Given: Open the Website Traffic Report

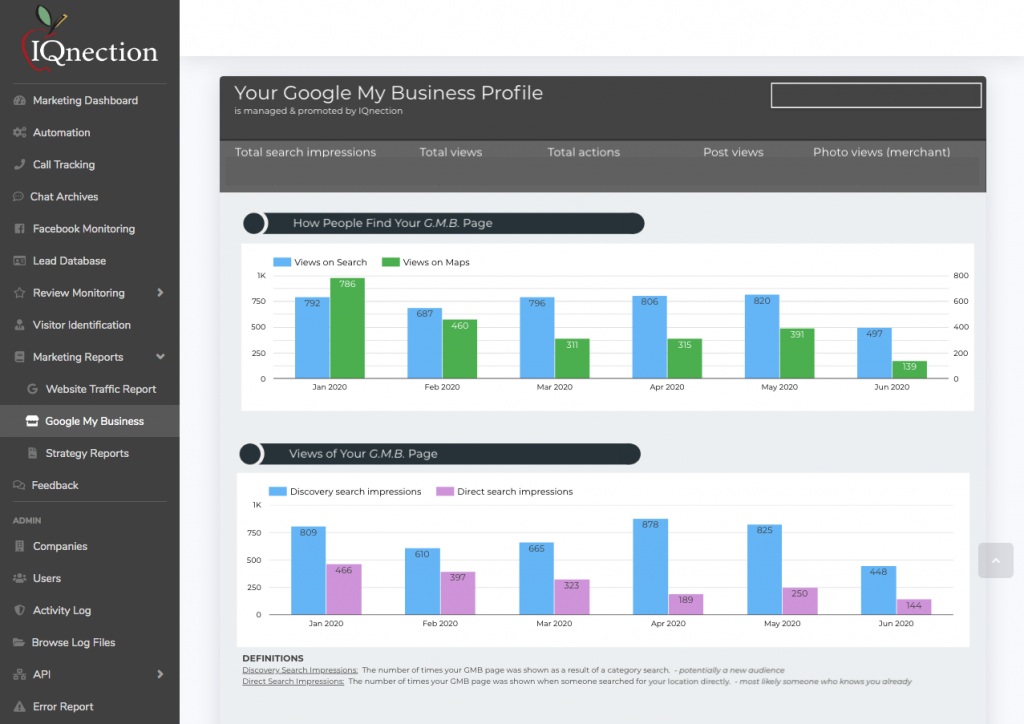Looking at the screenshot, I should click(x=101, y=389).
